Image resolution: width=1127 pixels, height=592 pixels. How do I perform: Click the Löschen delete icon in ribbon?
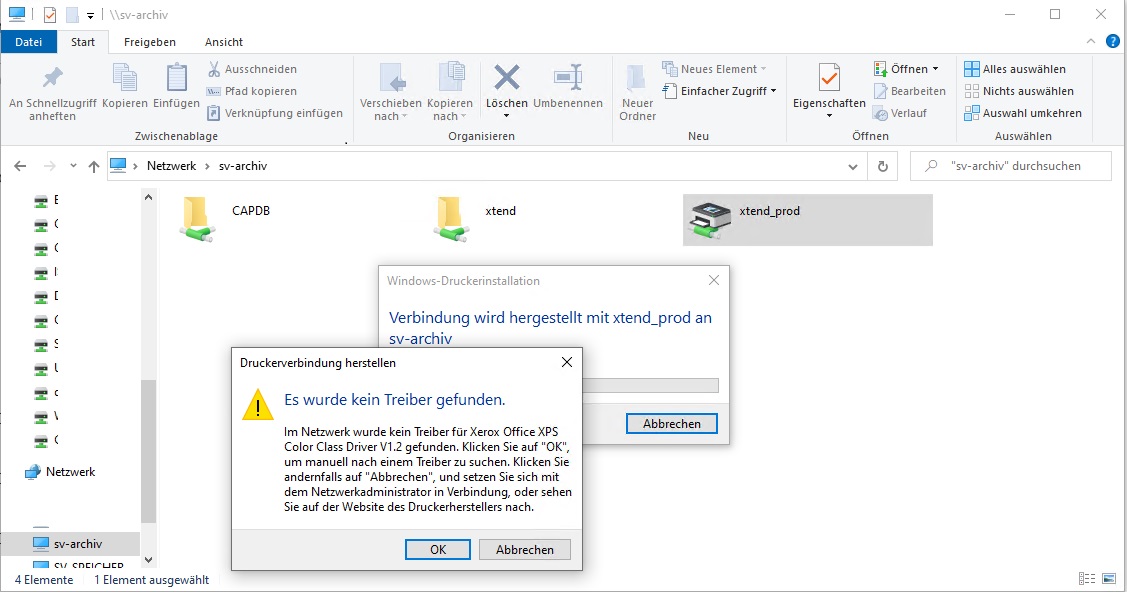coord(507,80)
